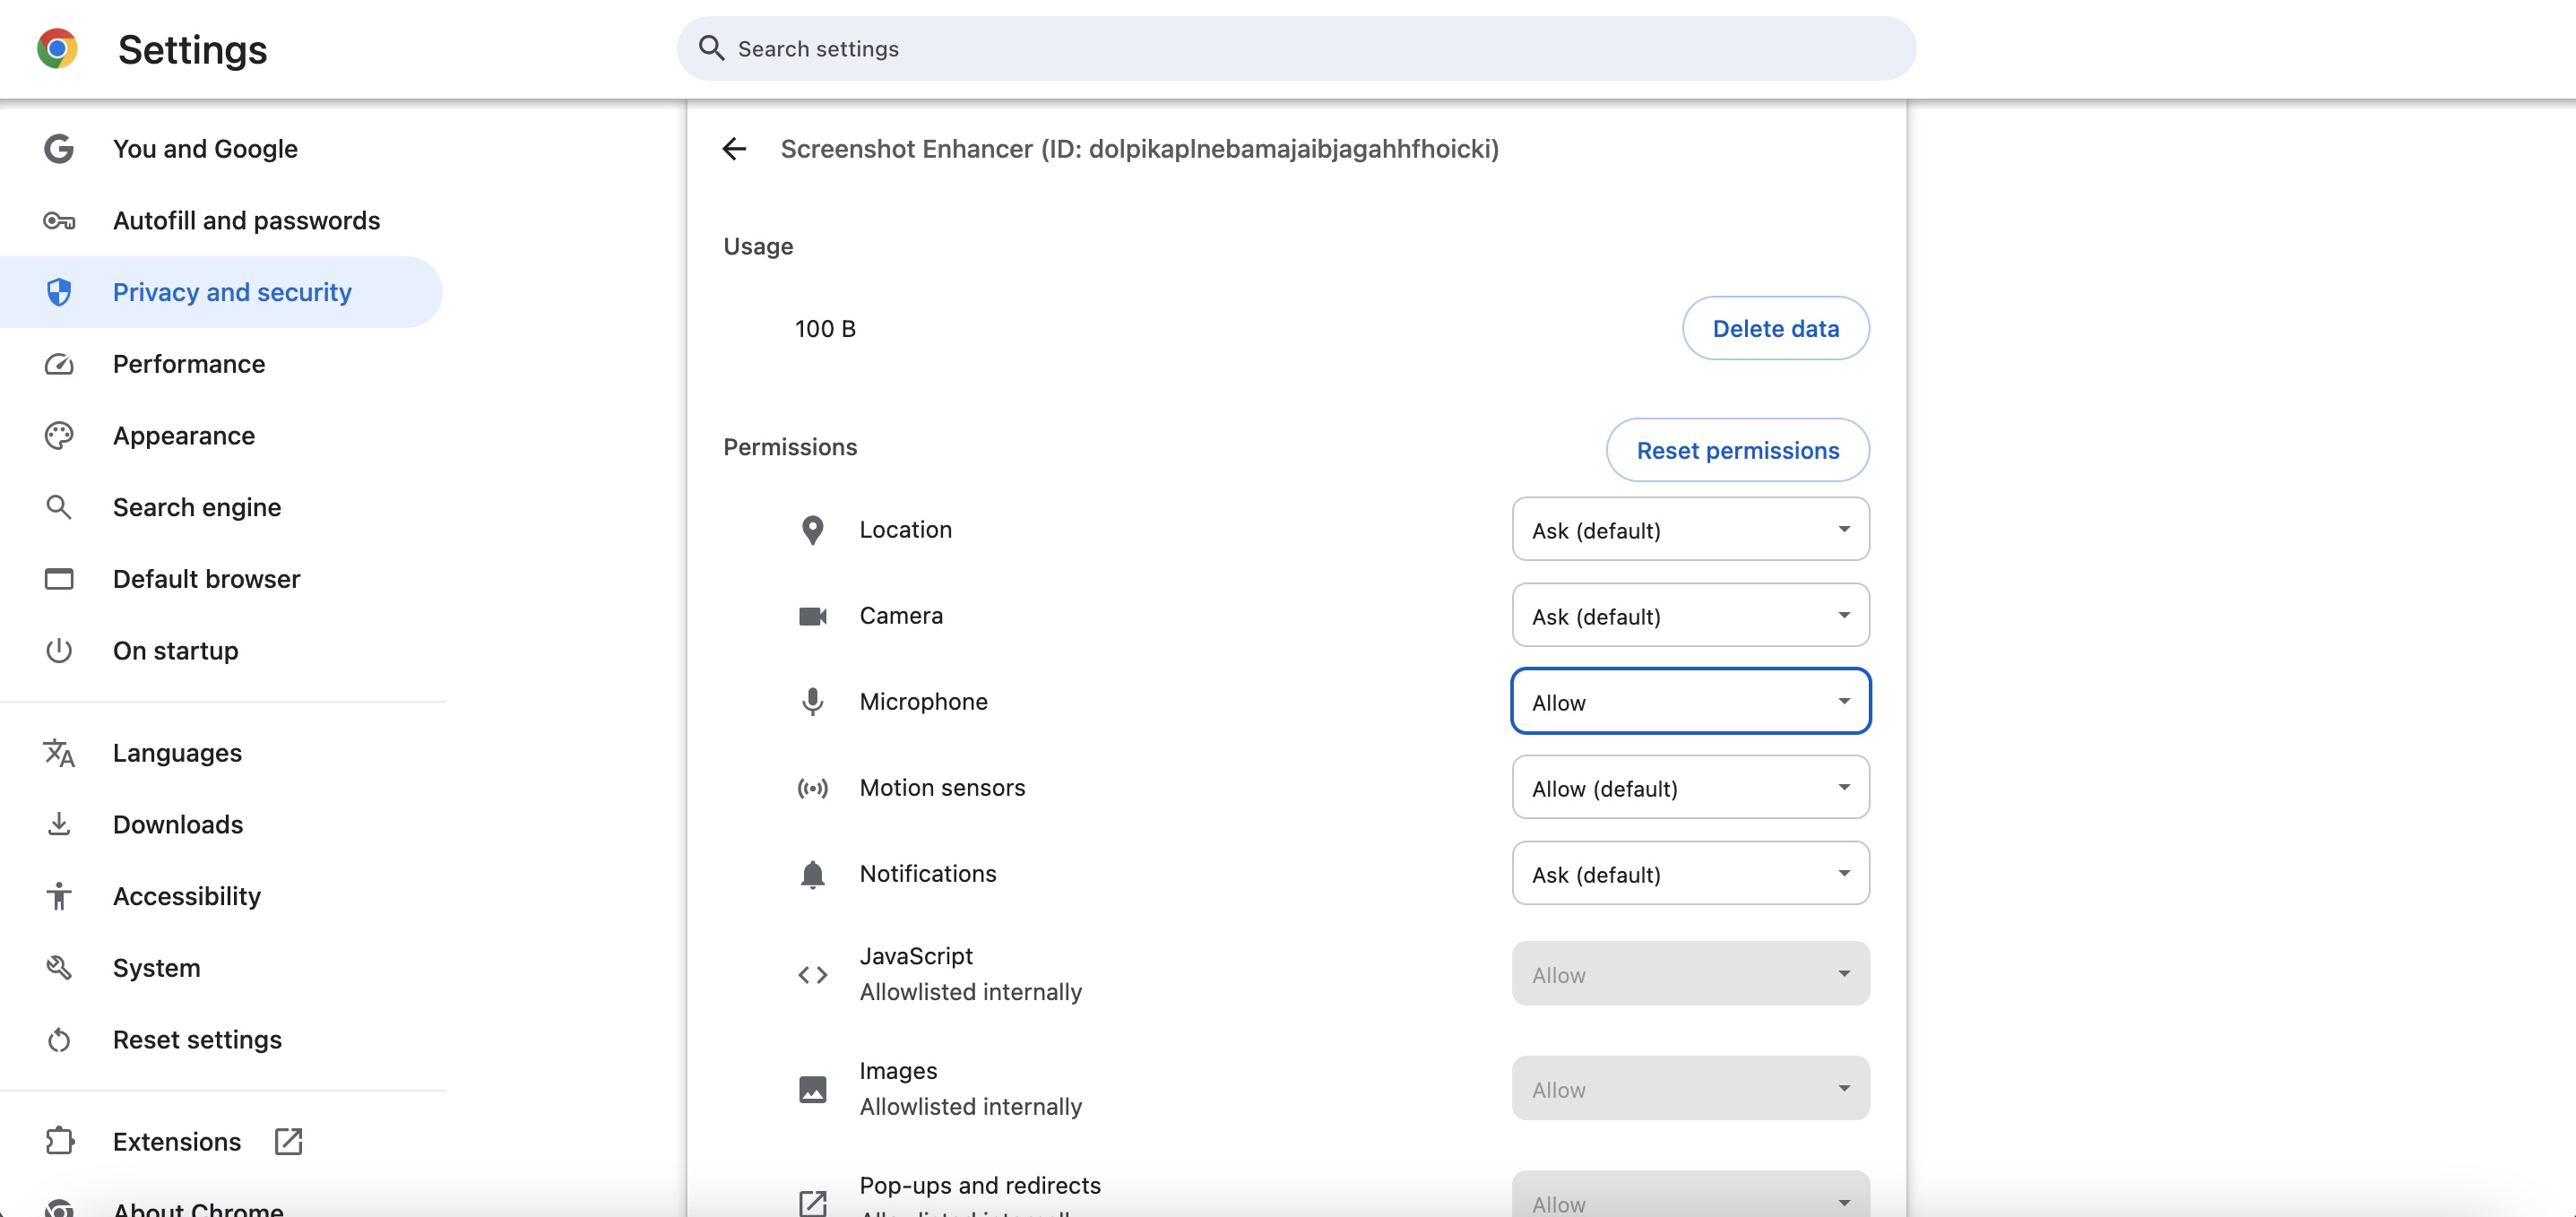Viewport: 2576px width, 1217px height.
Task: Click the disabled Images Allow dropdown
Action: pyautogui.click(x=1690, y=1089)
